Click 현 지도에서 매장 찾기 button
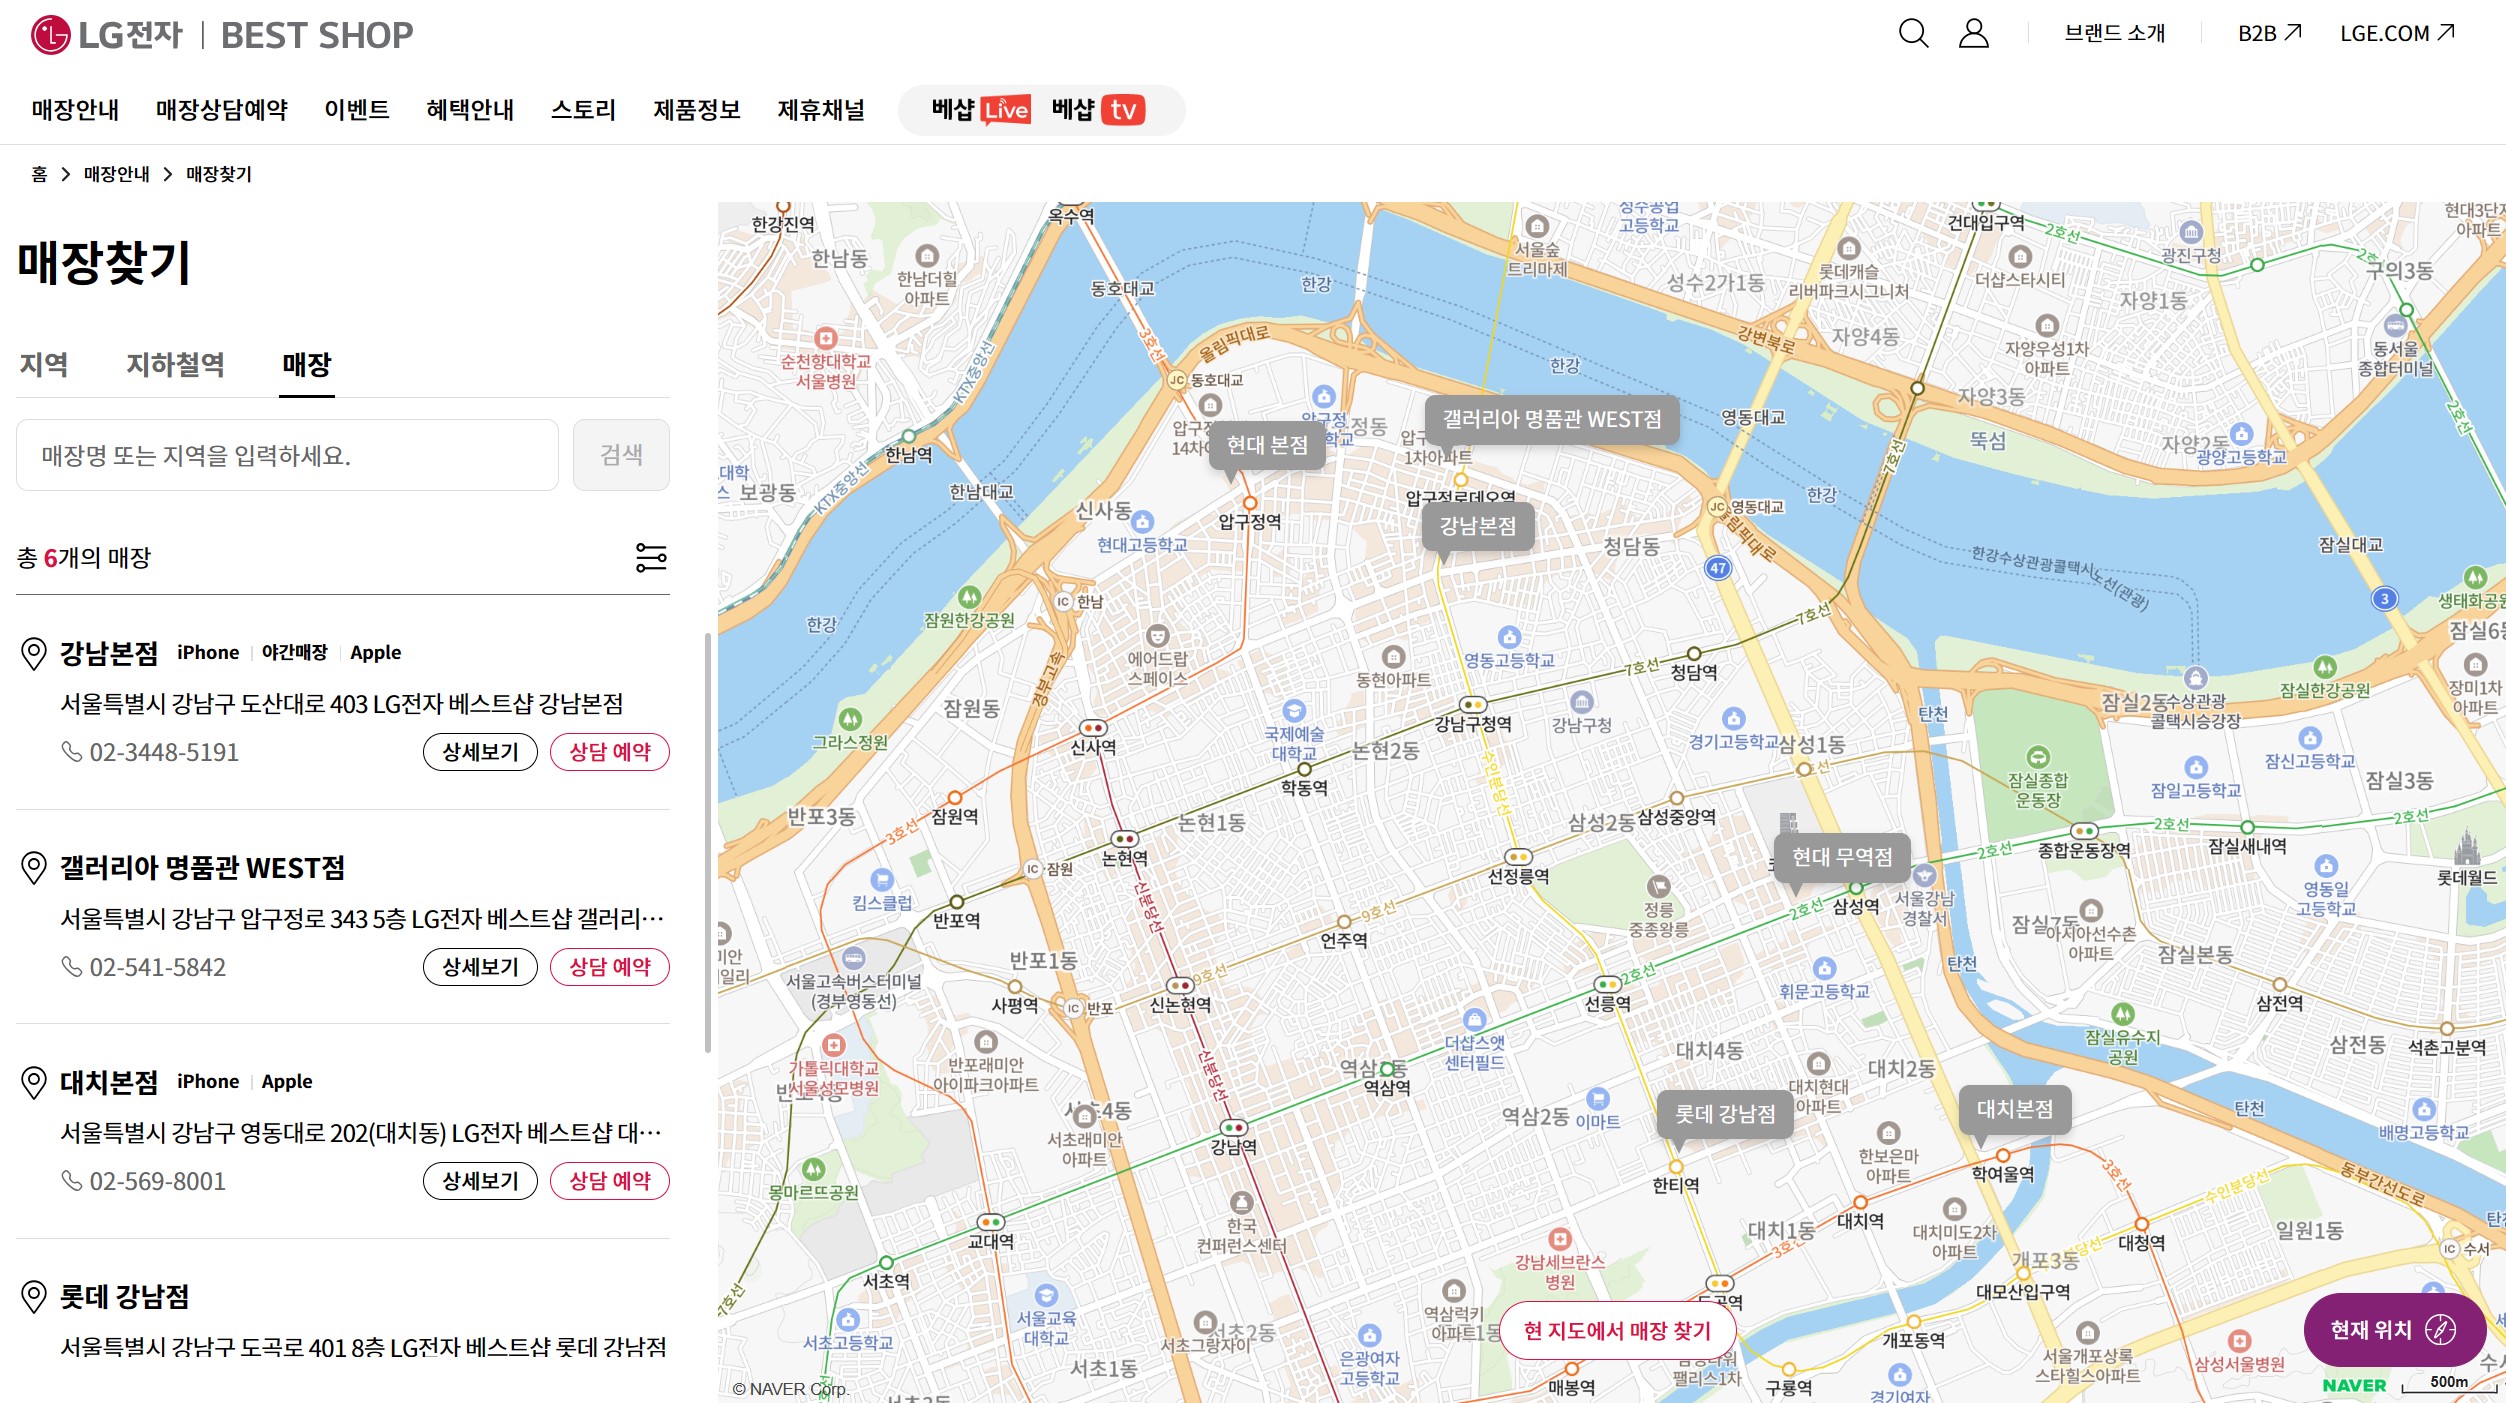This screenshot has width=2506, height=1403. [1617, 1330]
